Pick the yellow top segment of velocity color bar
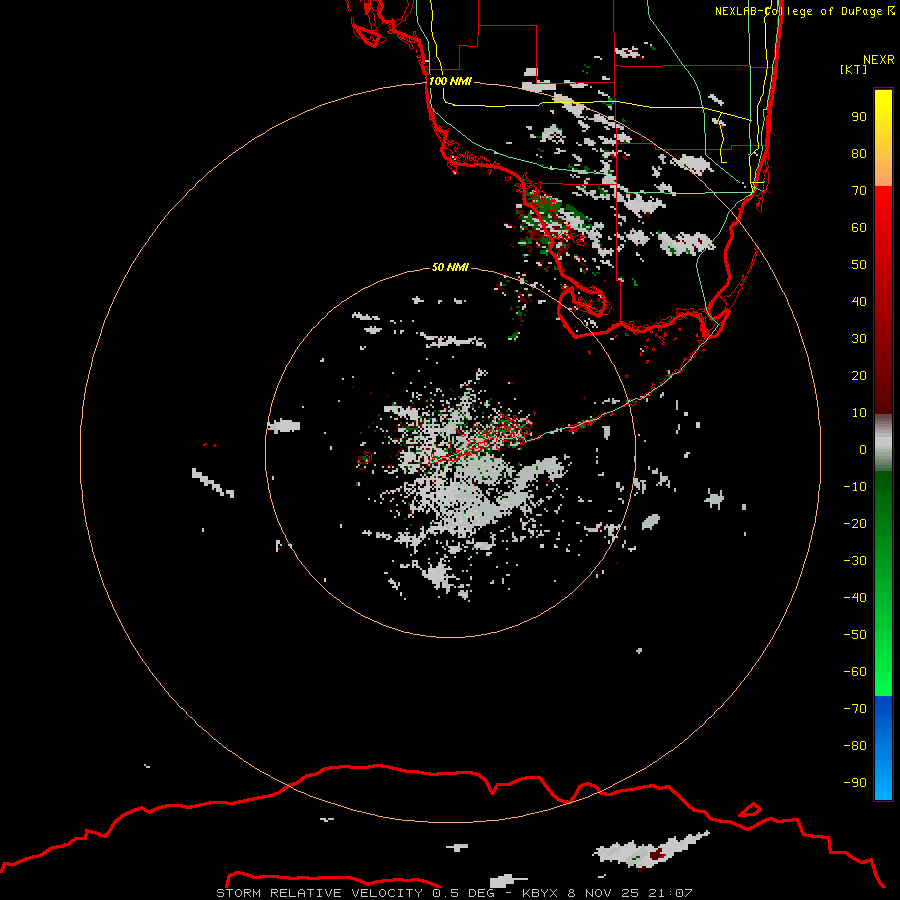 point(883,138)
